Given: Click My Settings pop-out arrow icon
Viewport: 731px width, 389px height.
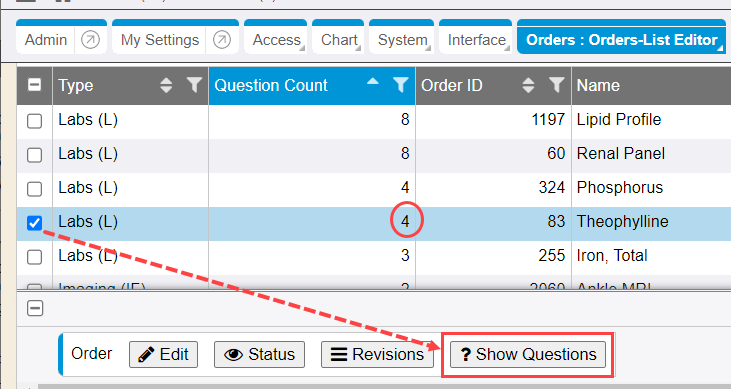Looking at the screenshot, I should (x=222, y=40).
